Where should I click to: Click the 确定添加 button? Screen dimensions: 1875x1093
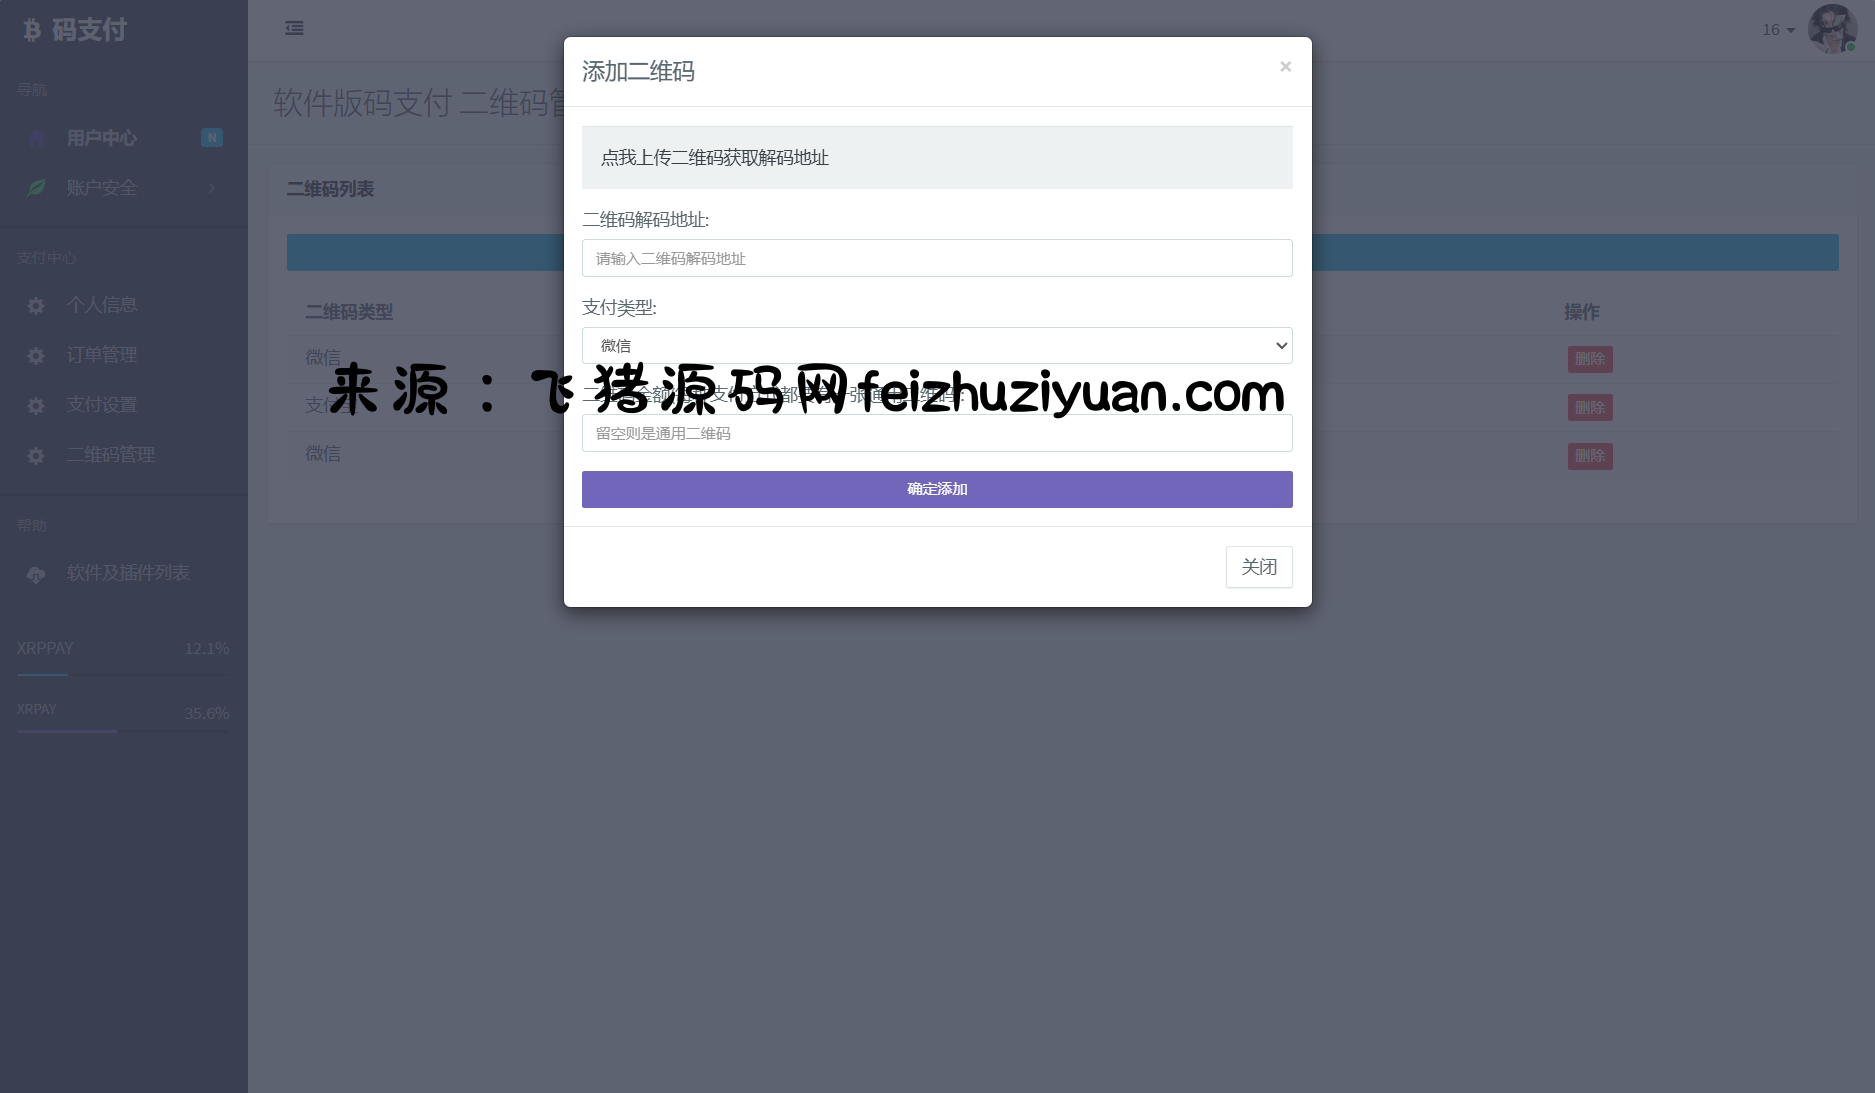(937, 489)
